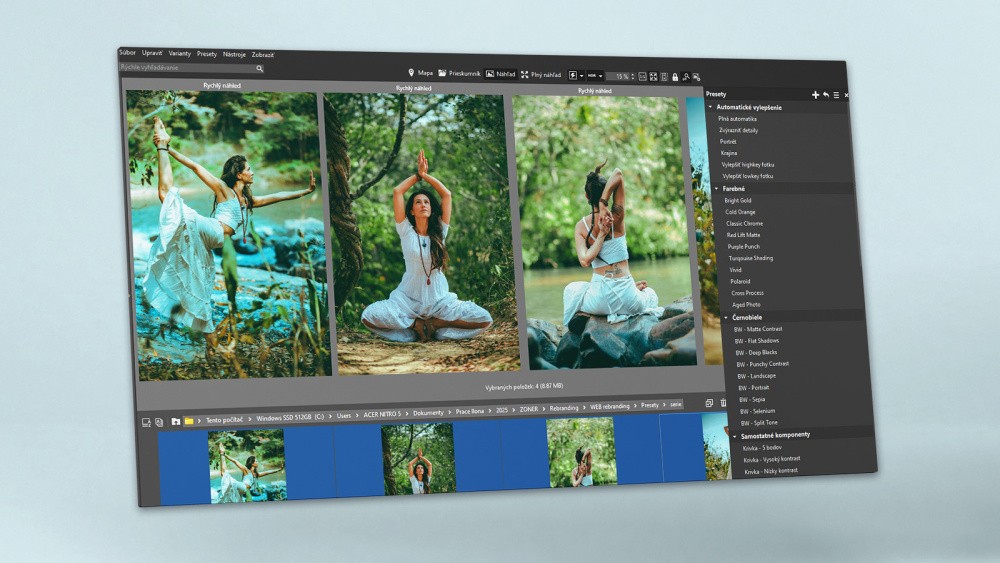Screen dimensions: 1000x563
Task: Add a new preset with plus icon
Action: click(815, 95)
